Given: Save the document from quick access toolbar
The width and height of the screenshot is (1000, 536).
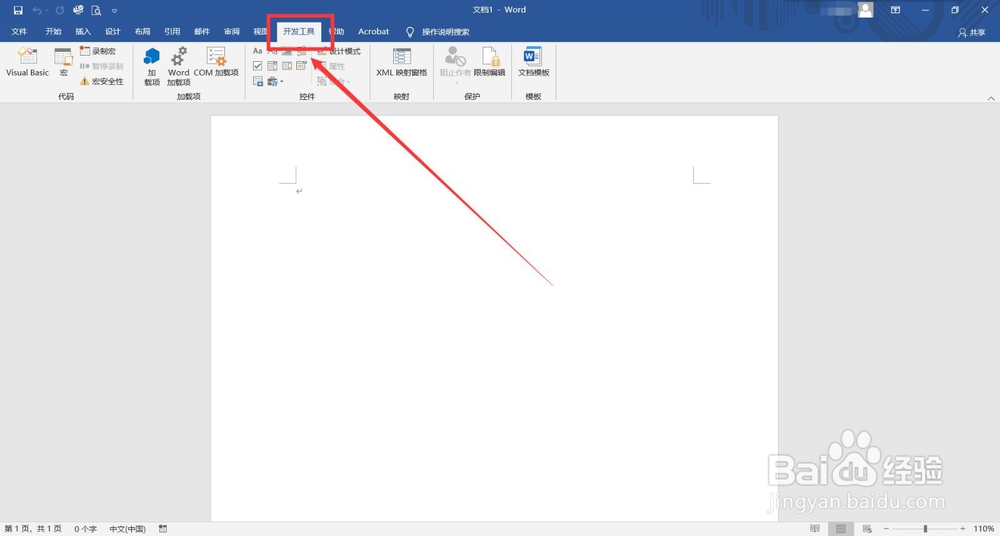Looking at the screenshot, I should point(18,10).
